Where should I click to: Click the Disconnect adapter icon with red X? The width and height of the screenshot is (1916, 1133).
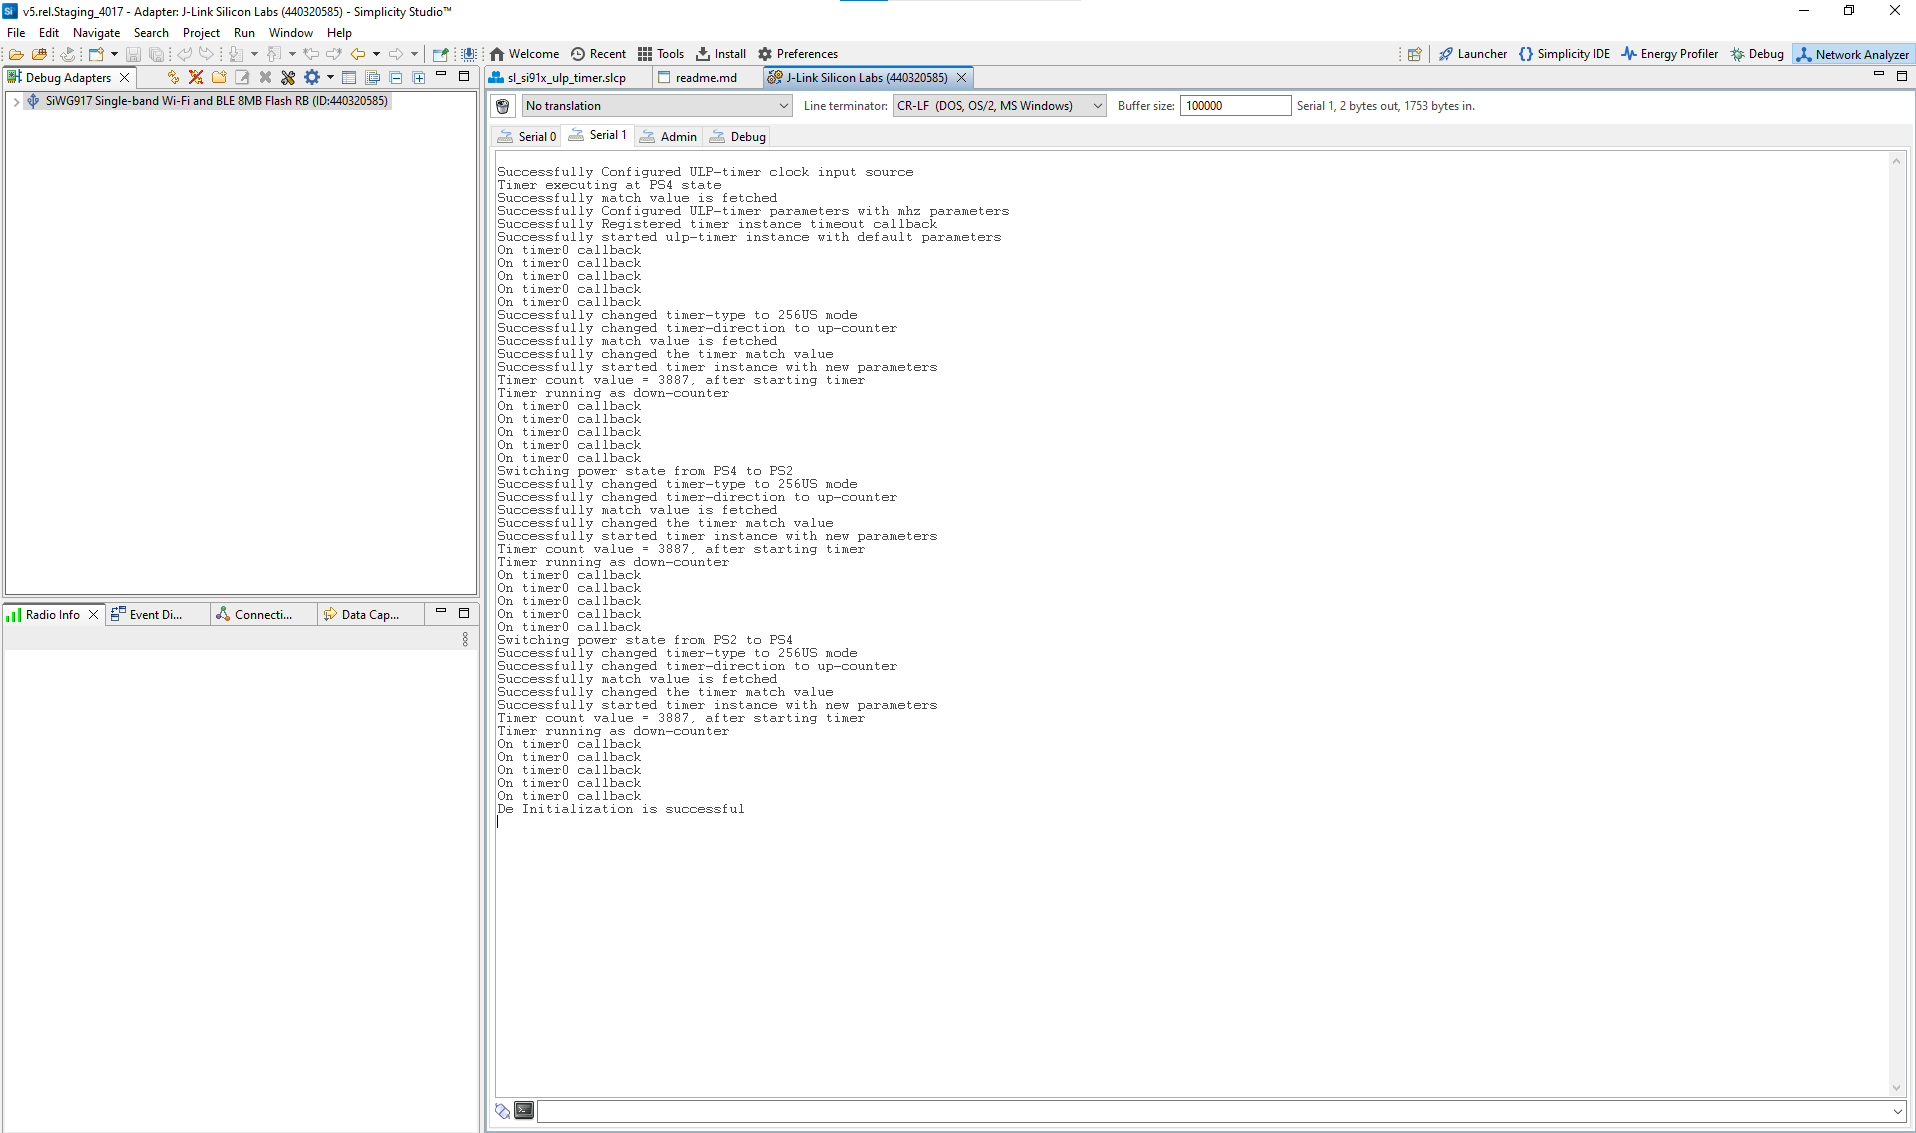pos(196,77)
